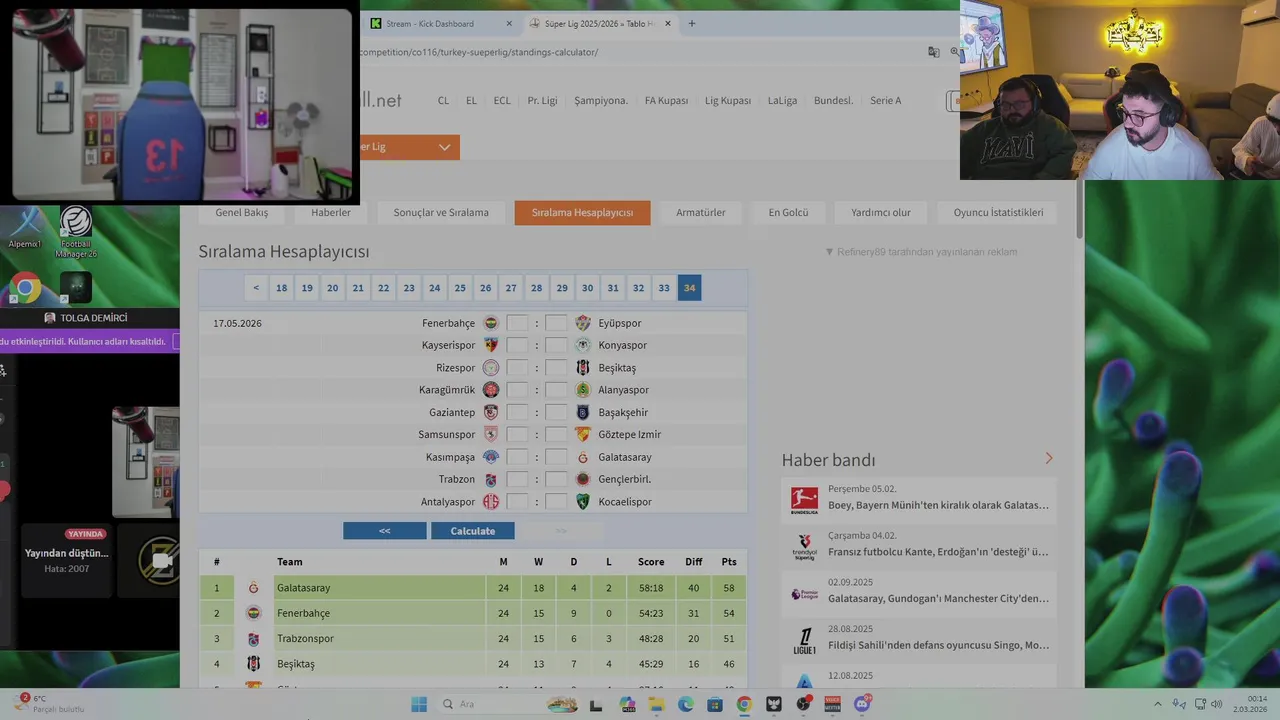Click the Calculate button
This screenshot has width=1280, height=720.
[x=473, y=531]
